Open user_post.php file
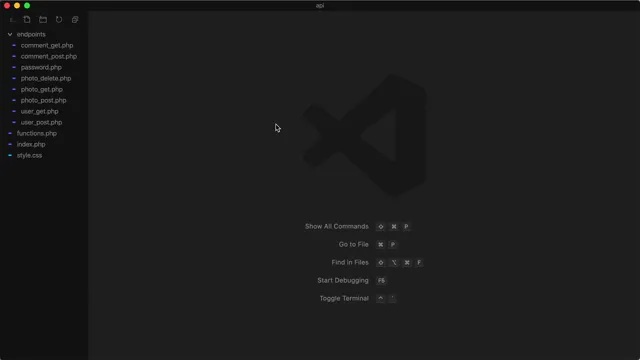 (x=41, y=122)
